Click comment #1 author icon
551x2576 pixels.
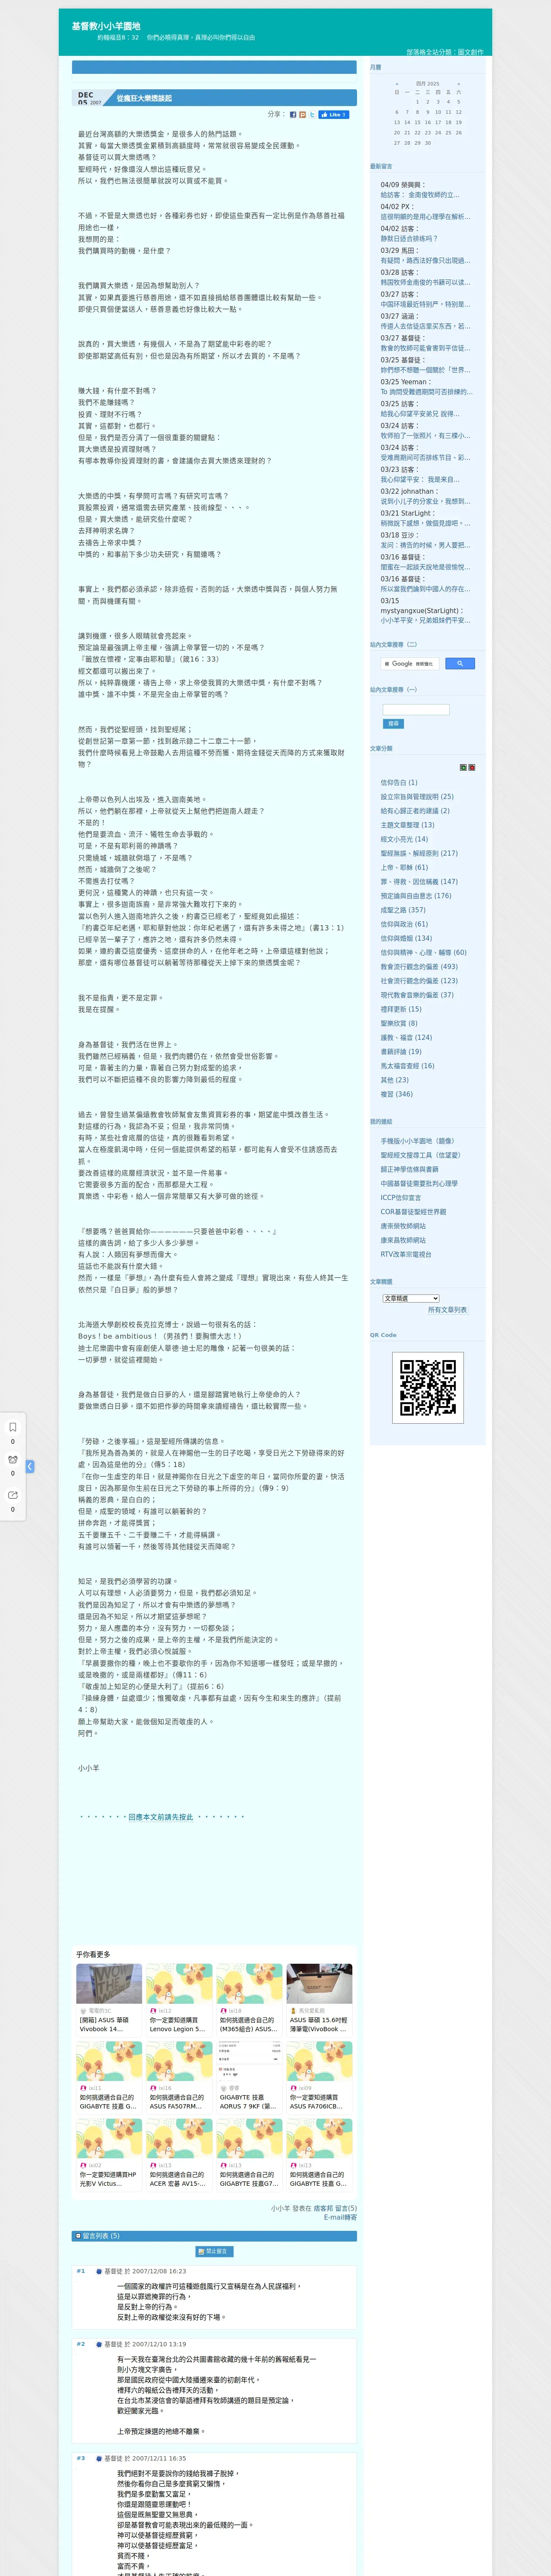pos(100,2271)
